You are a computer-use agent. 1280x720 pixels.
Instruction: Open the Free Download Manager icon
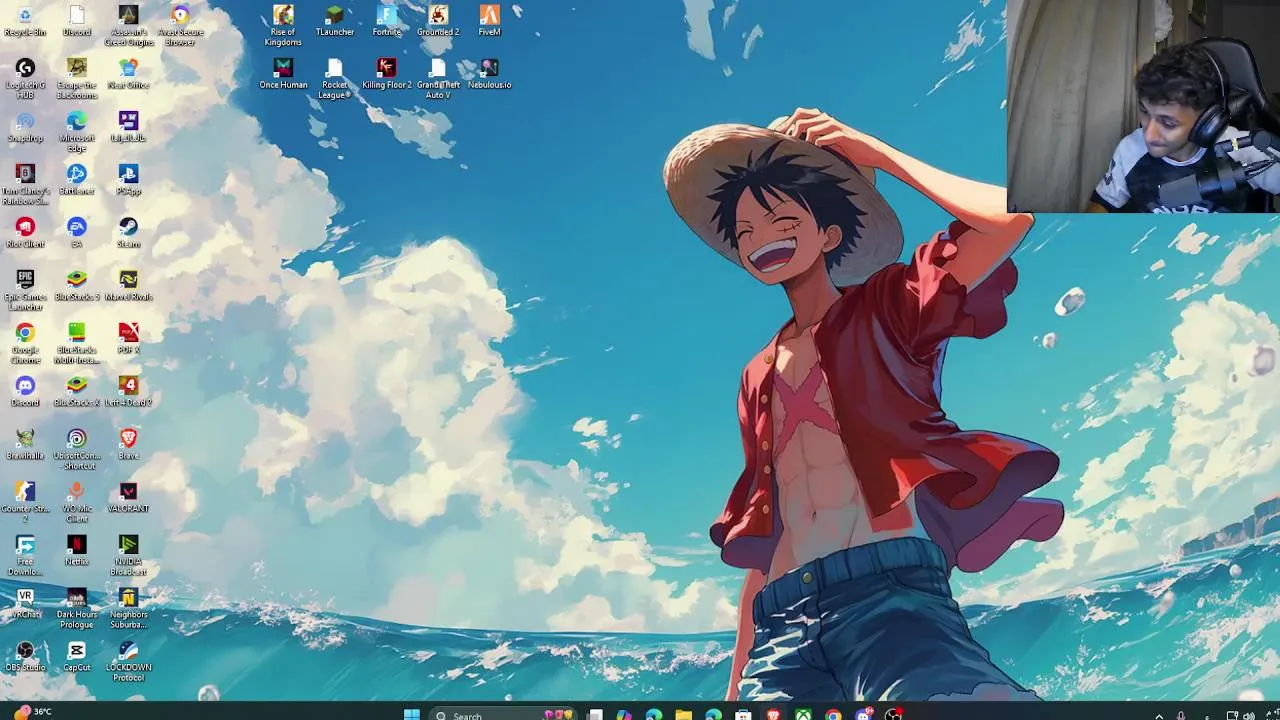[25, 556]
